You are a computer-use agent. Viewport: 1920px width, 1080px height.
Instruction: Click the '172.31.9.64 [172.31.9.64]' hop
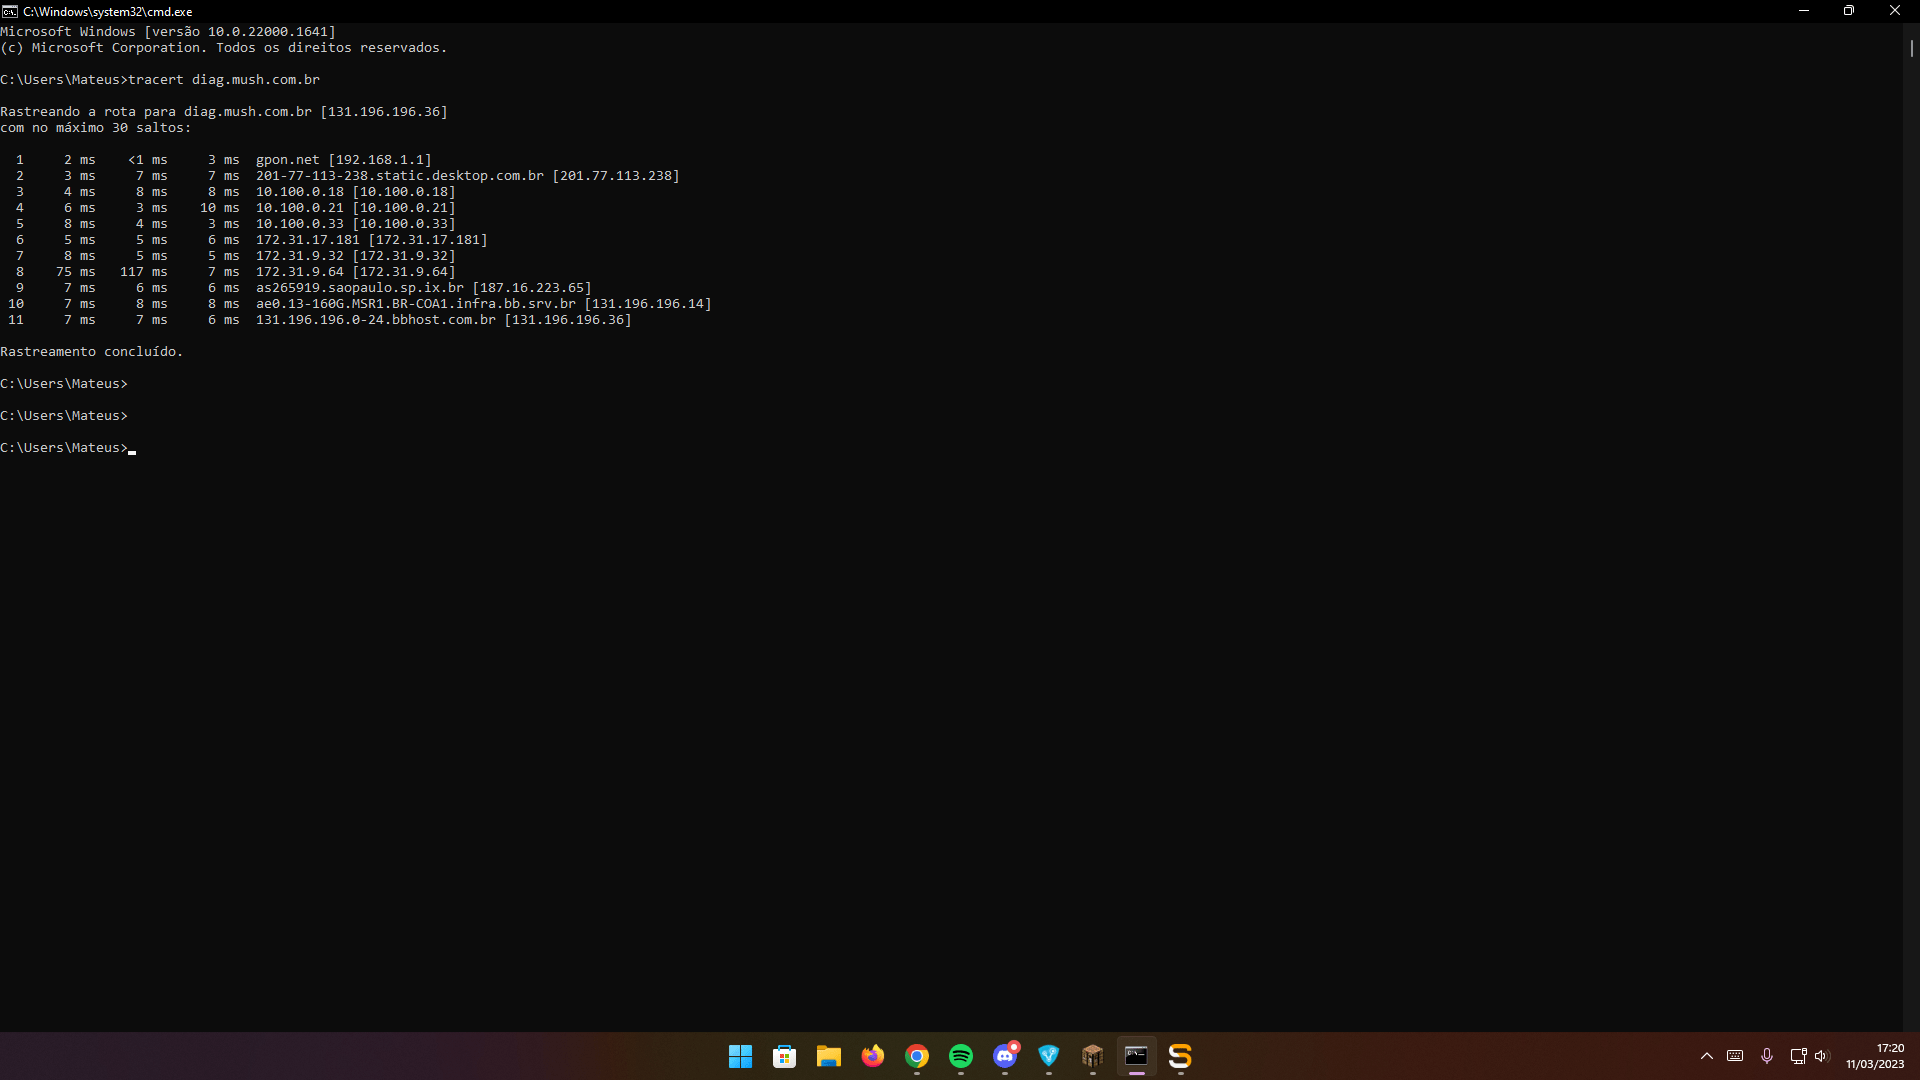[356, 271]
